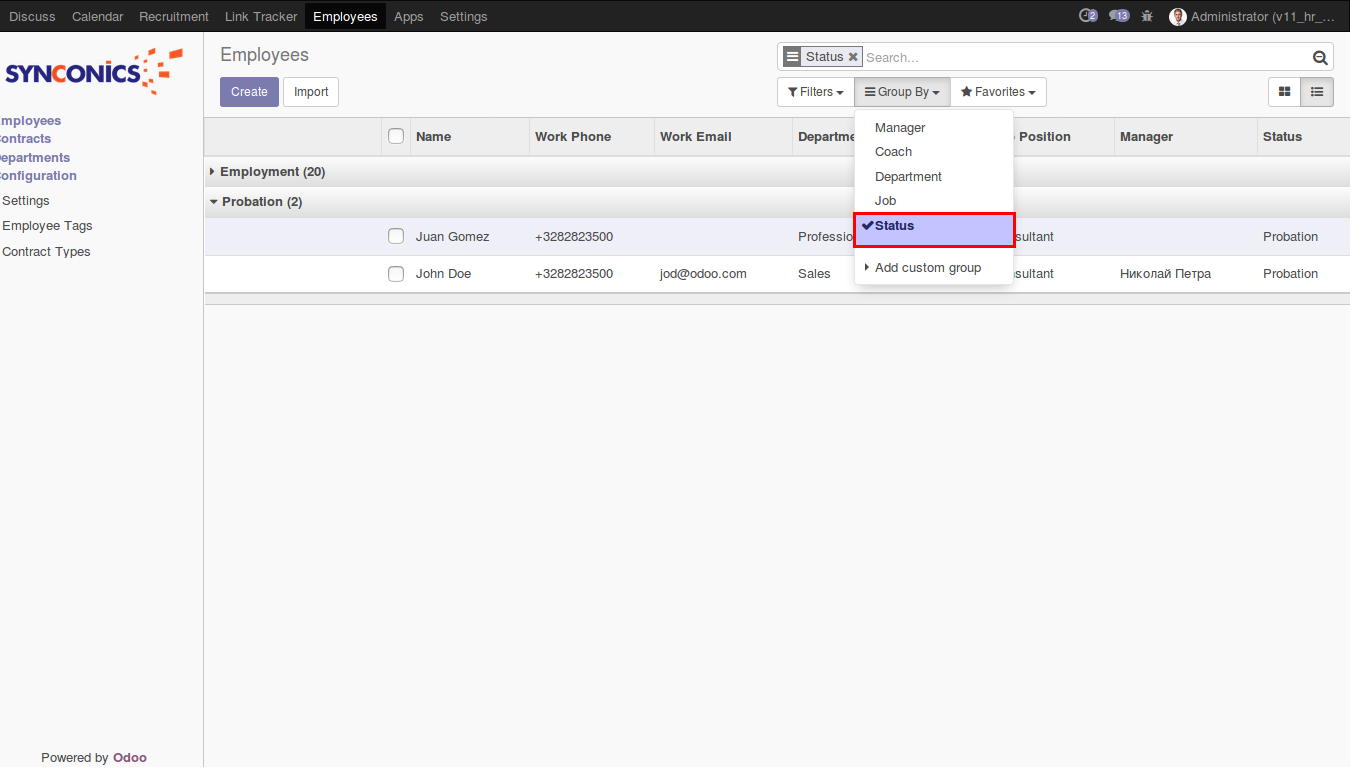Open the conversations message counter icon

point(1119,16)
